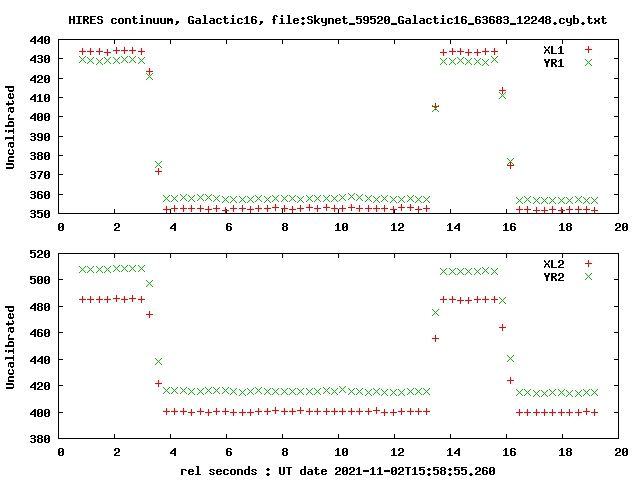Click x-axis tick 16 under the XL2/YR2 plot
This screenshot has width=640, height=480.
tap(509, 452)
